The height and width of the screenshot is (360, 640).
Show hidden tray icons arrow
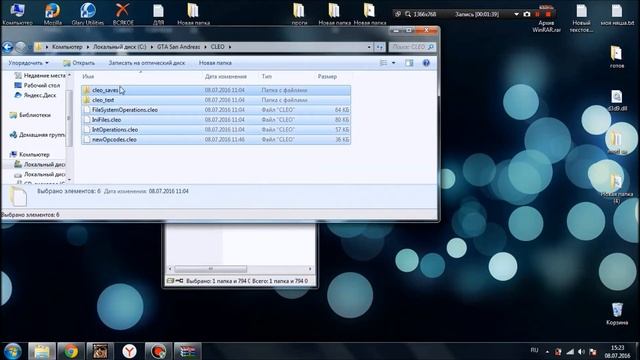(547, 351)
